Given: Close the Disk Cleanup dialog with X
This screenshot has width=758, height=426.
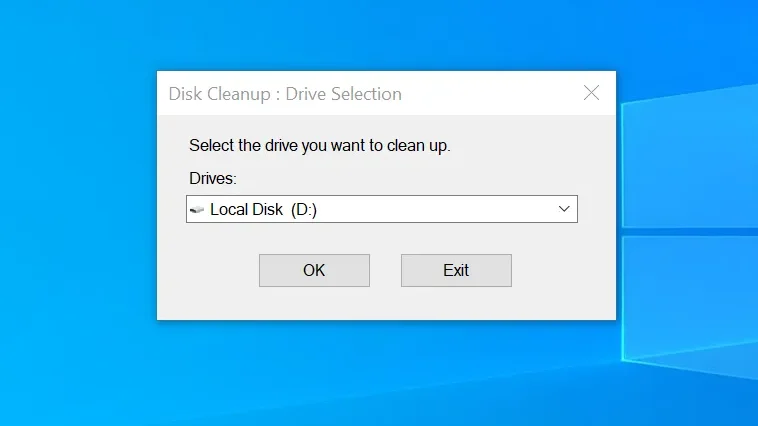Looking at the screenshot, I should 591,93.
